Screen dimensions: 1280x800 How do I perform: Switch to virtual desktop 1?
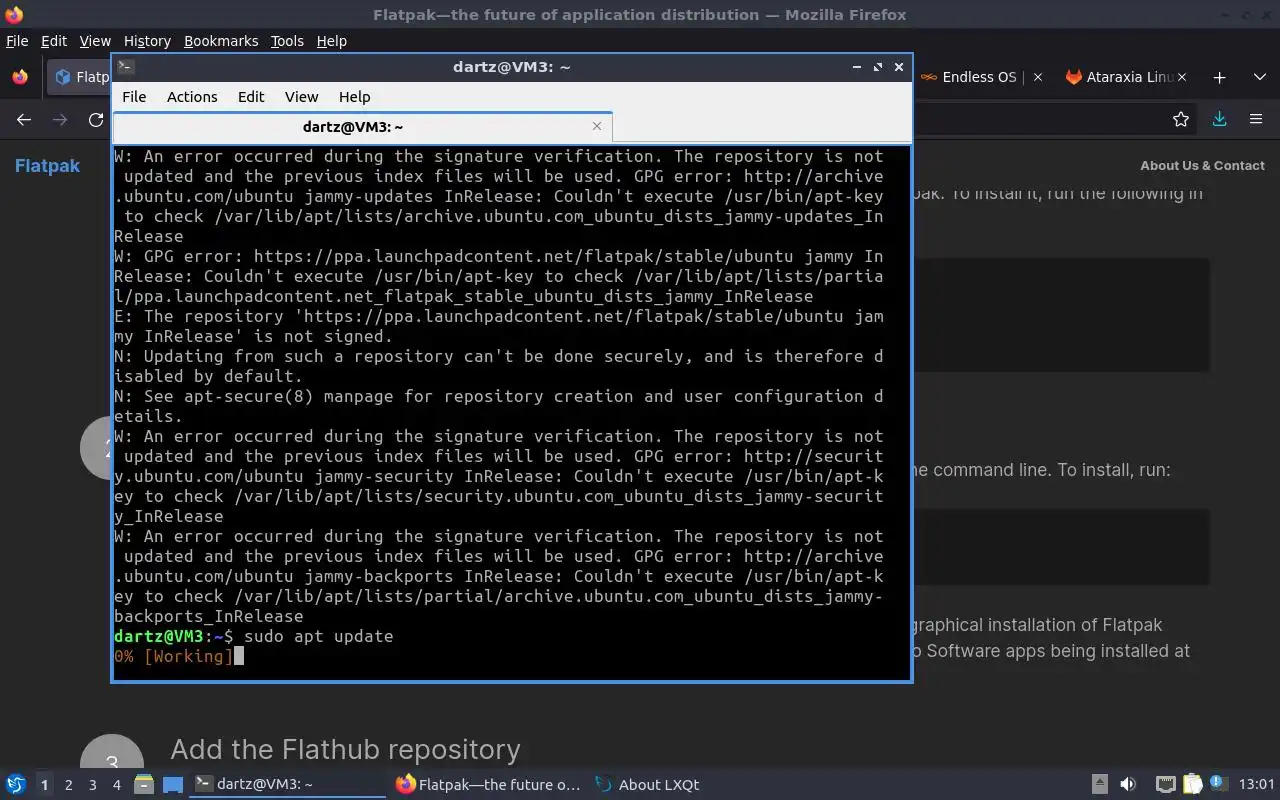(x=44, y=785)
